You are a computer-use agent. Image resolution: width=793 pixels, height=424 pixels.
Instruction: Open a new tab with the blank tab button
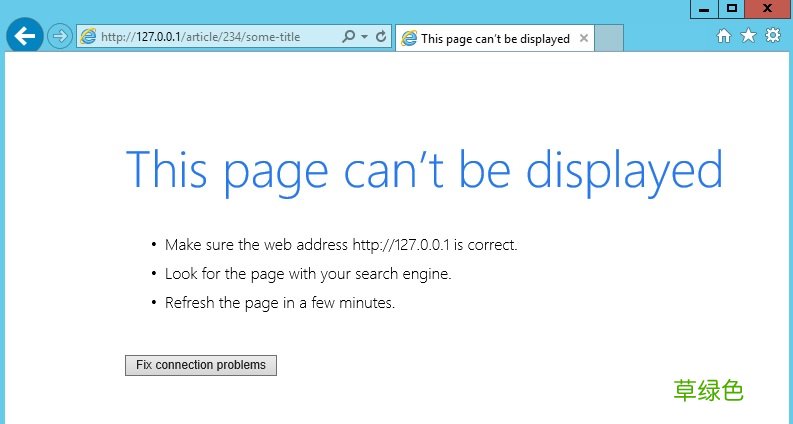pyautogui.click(x=609, y=38)
